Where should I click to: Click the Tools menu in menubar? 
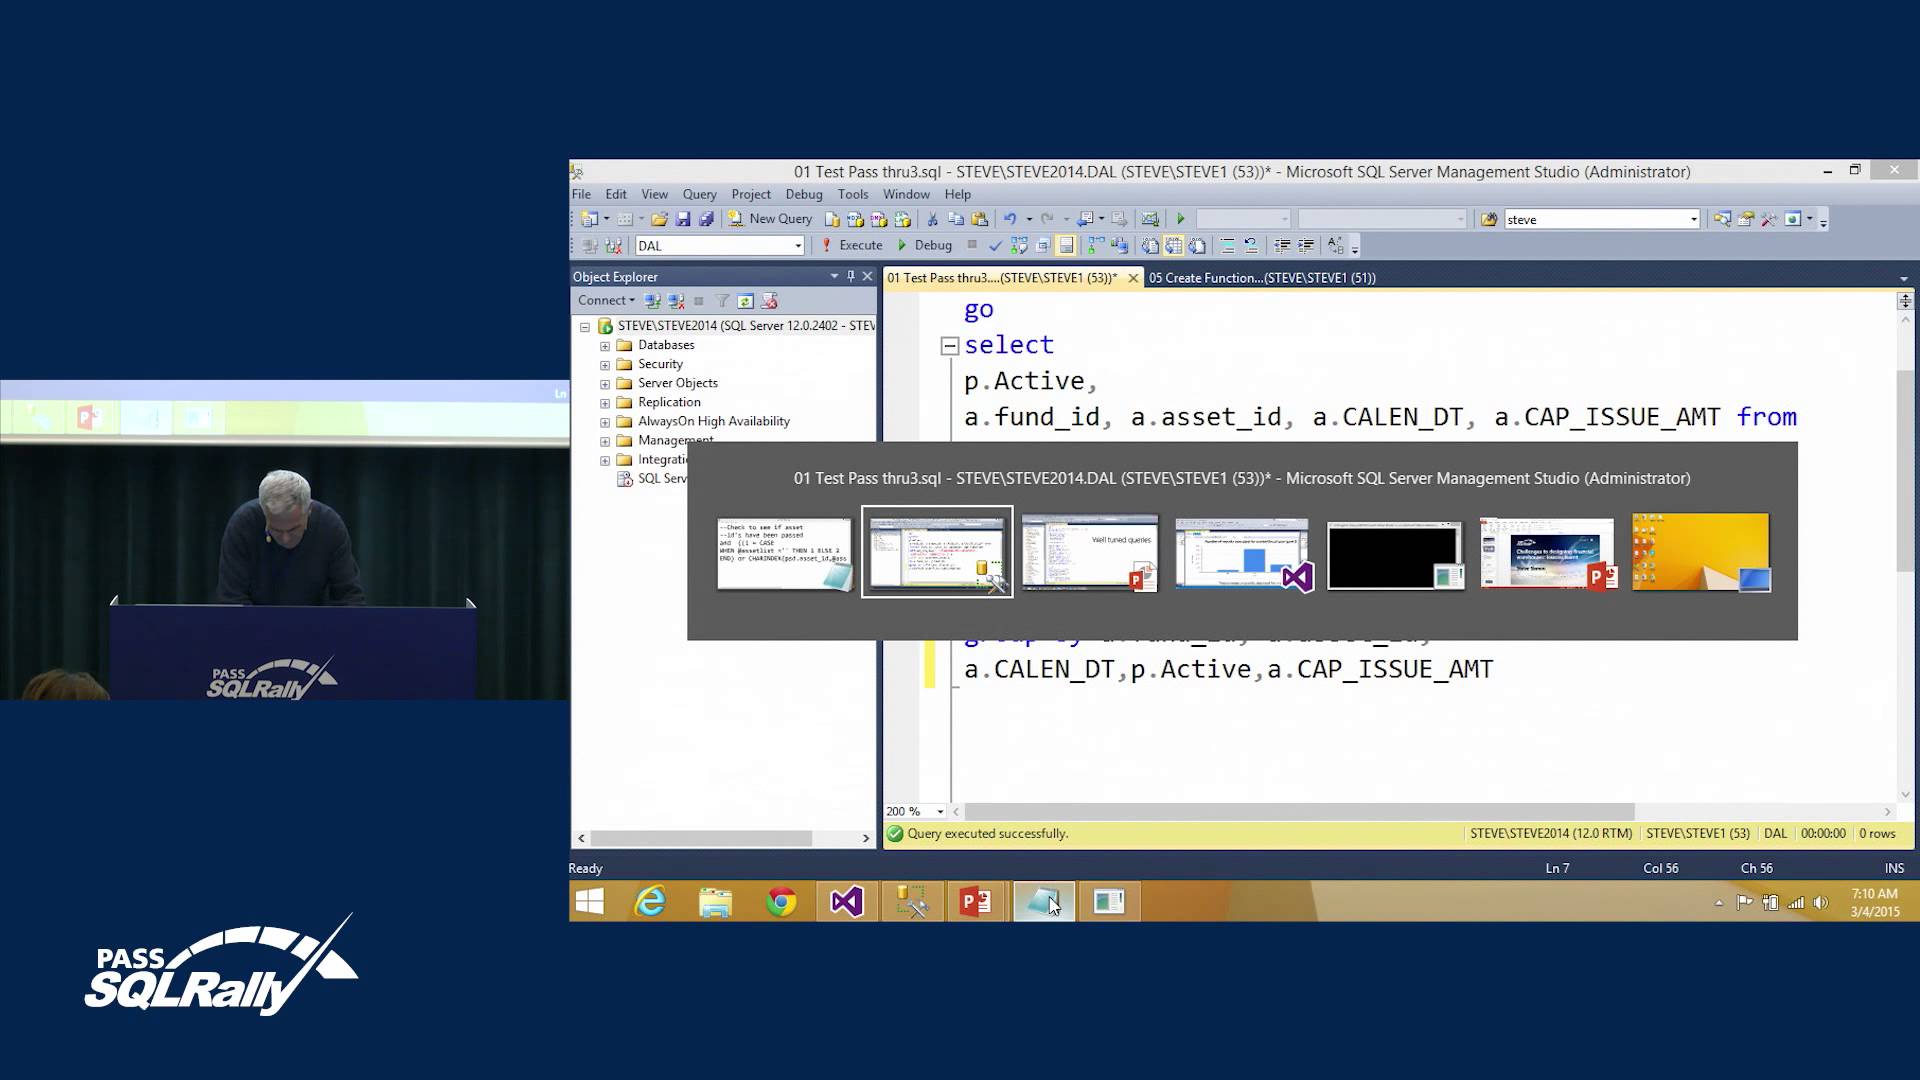tap(852, 194)
